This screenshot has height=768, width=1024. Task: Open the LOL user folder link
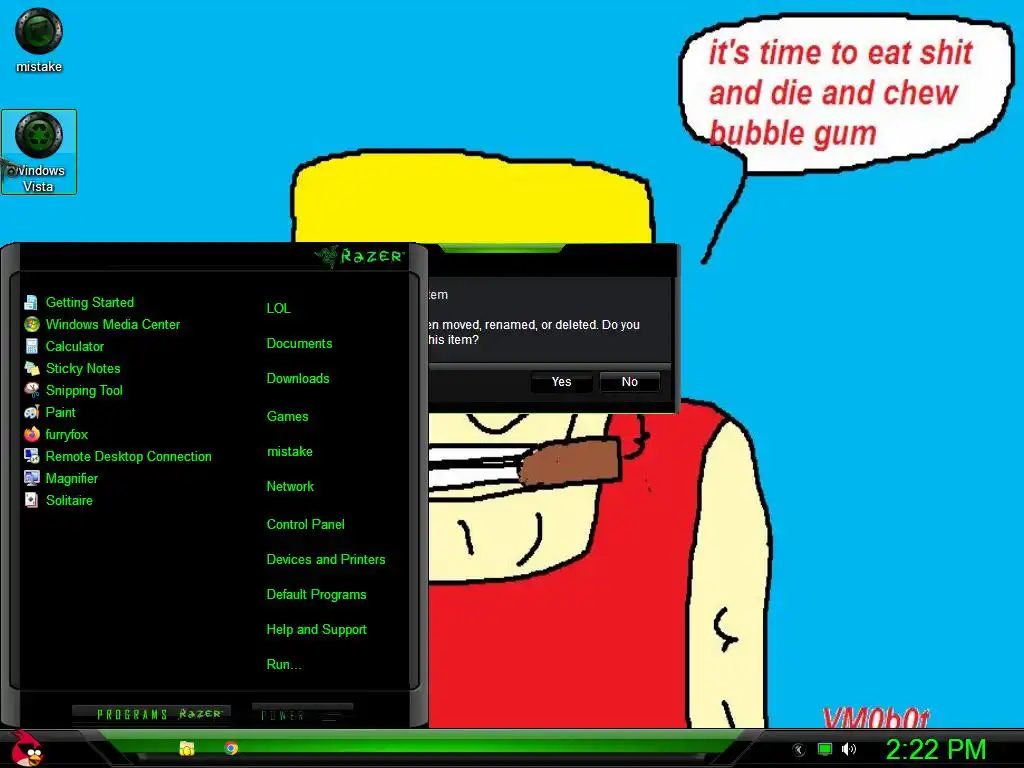[x=278, y=308]
